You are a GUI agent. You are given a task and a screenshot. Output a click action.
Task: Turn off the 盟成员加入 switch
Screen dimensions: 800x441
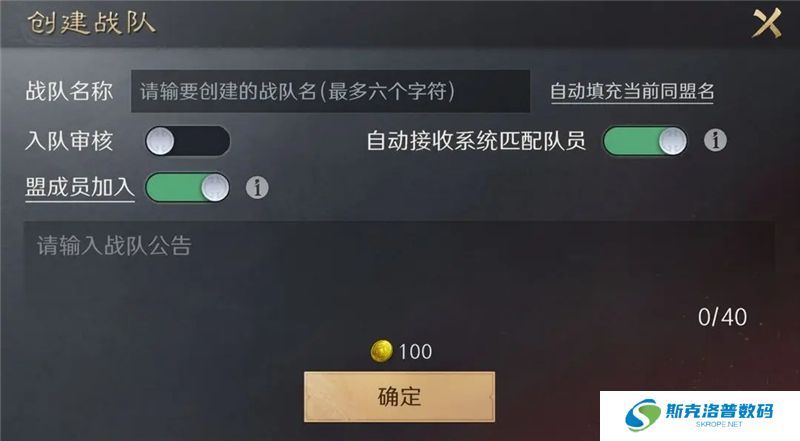click(x=188, y=188)
